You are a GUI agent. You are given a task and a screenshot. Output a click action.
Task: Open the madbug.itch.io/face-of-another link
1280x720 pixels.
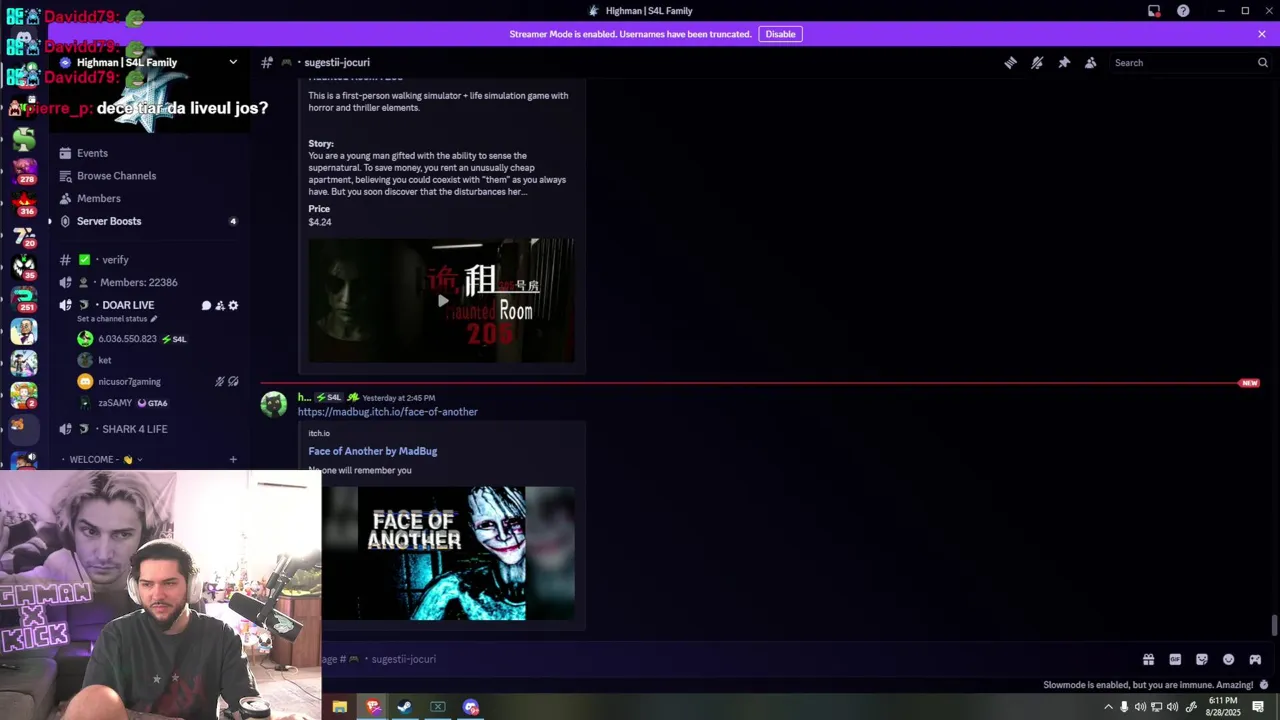[387, 412]
